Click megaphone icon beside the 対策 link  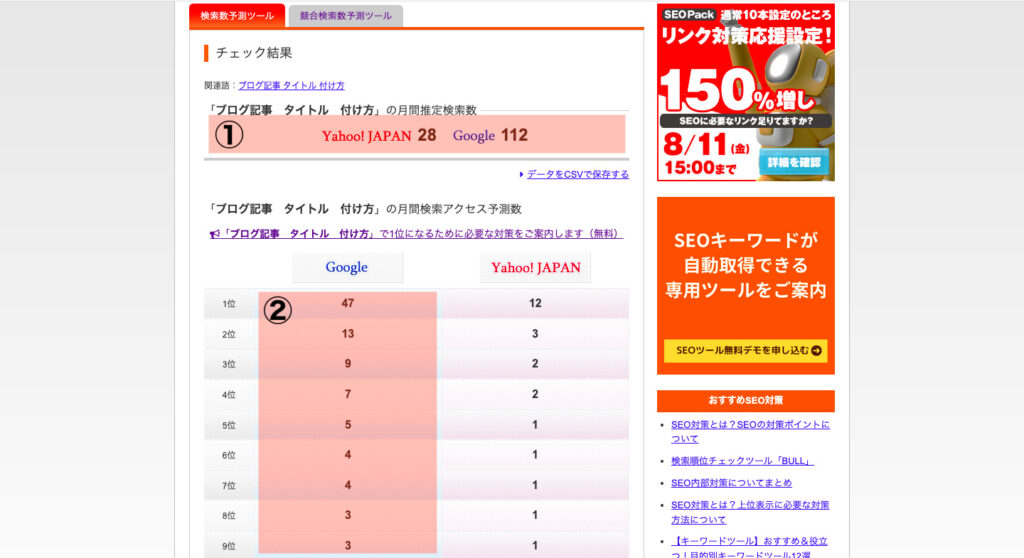[x=214, y=234]
